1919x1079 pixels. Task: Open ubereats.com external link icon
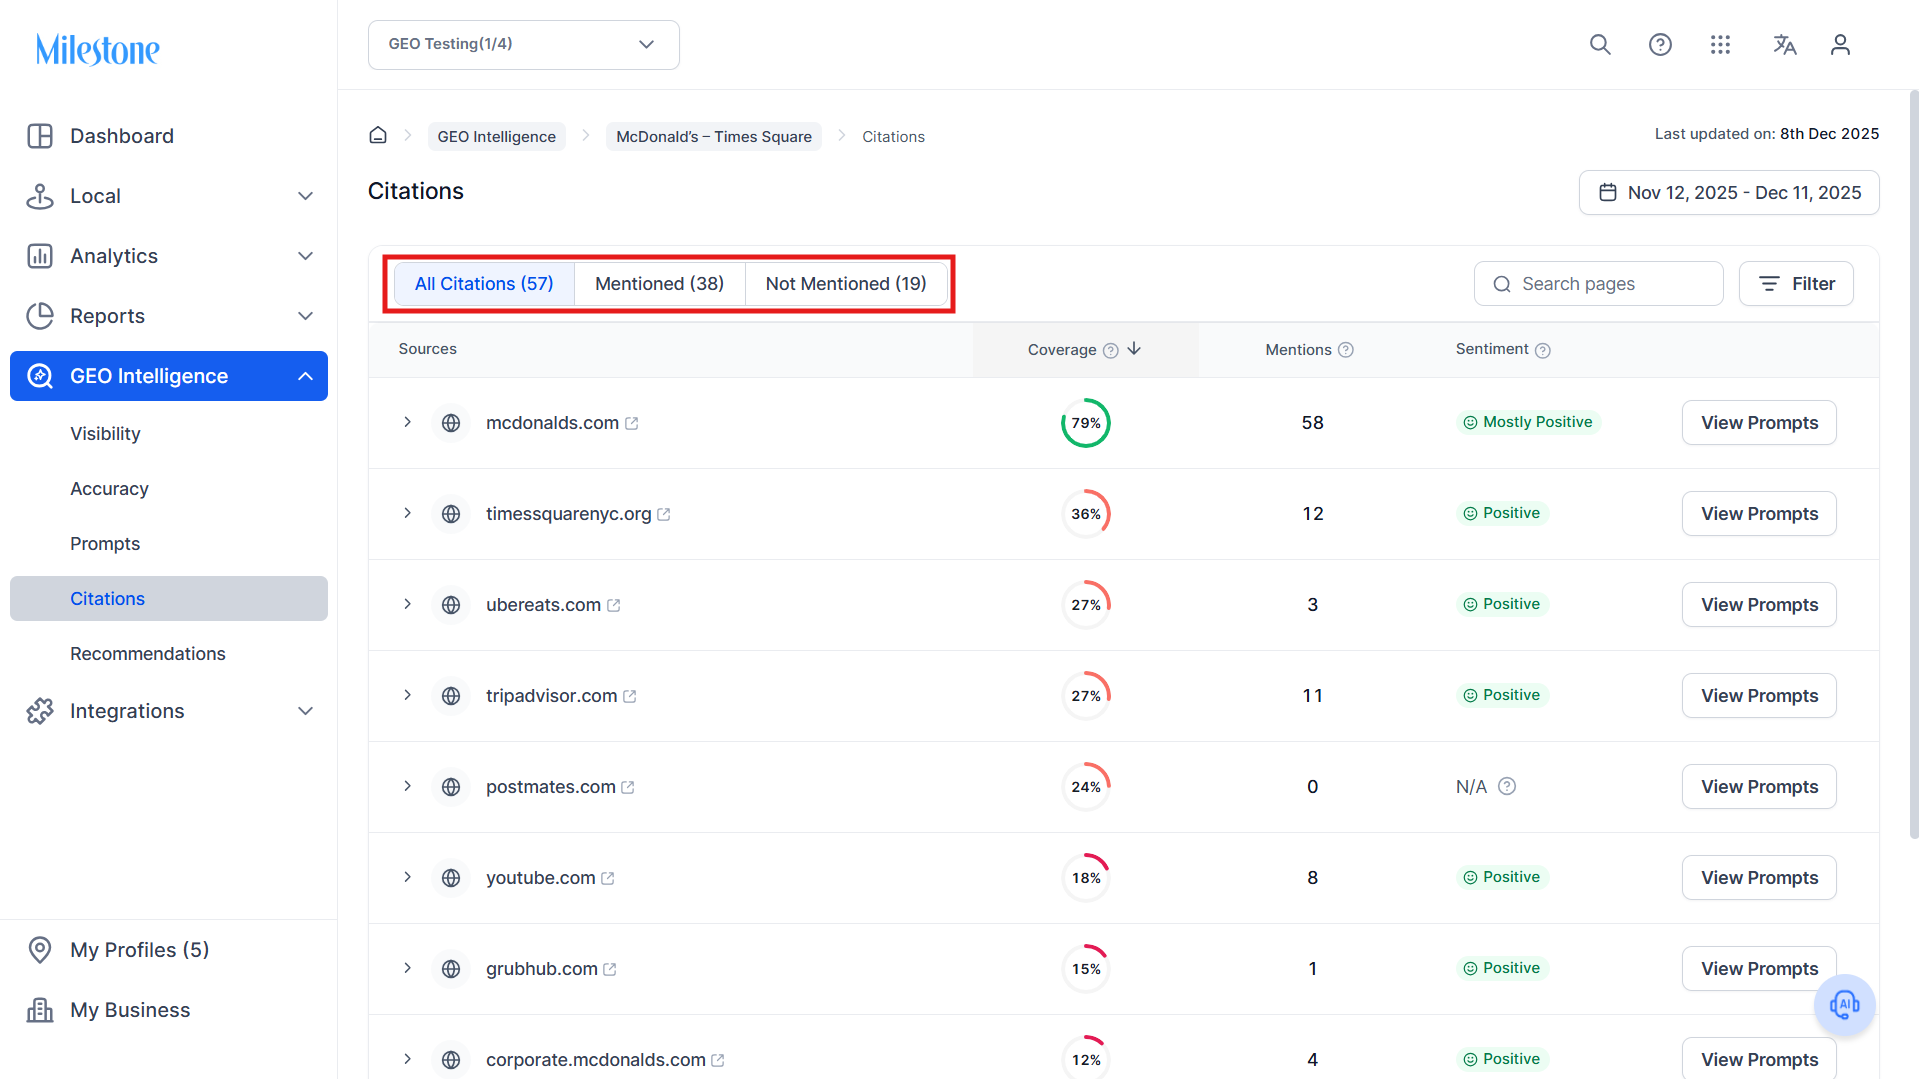coord(614,606)
